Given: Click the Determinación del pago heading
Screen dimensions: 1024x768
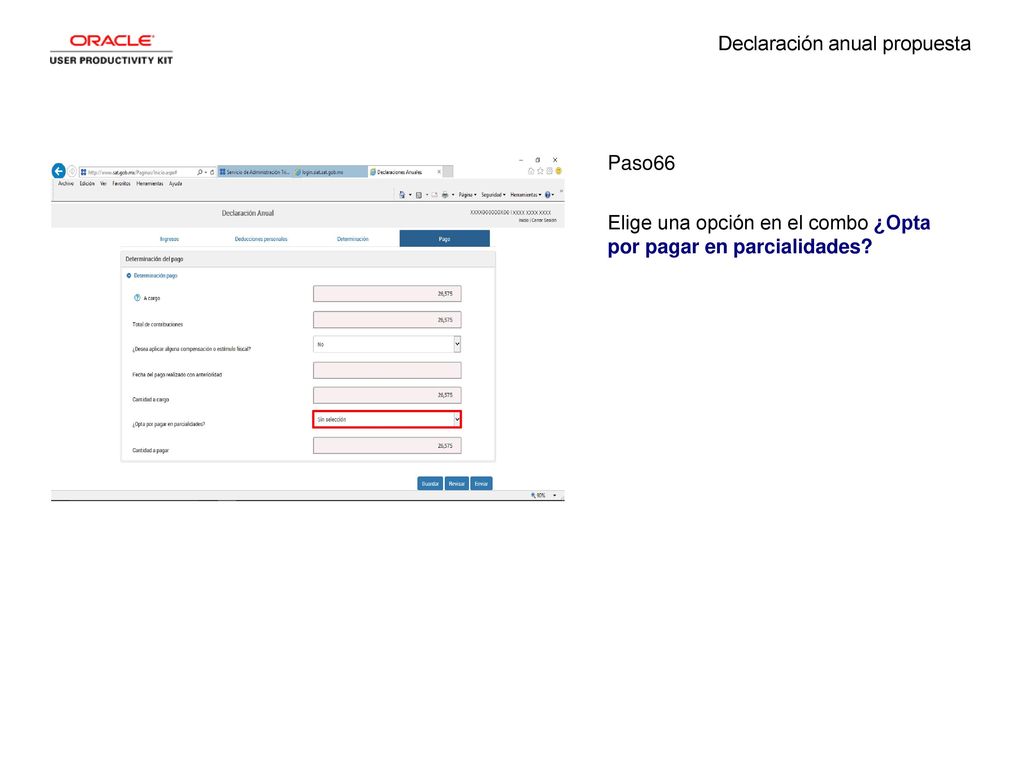Looking at the screenshot, I should tap(155, 259).
